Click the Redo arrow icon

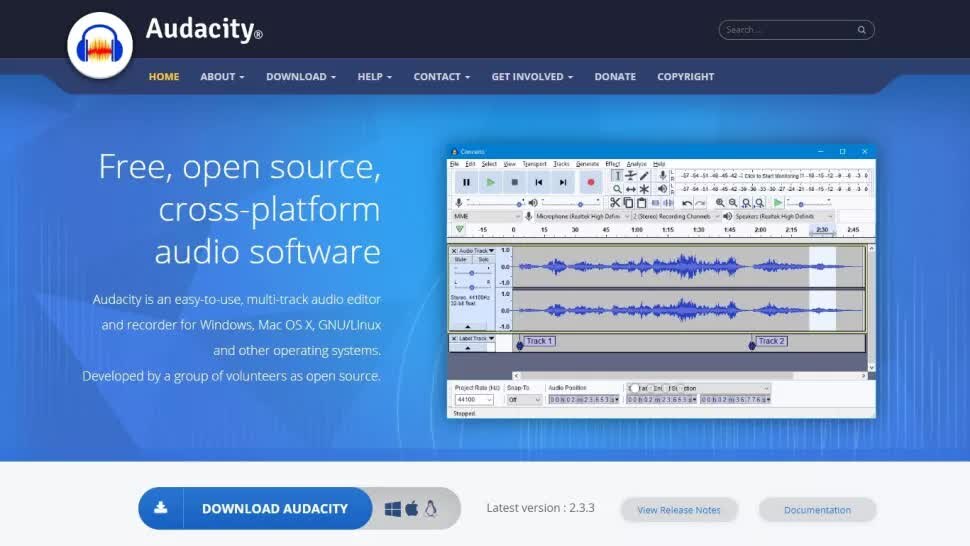point(700,203)
